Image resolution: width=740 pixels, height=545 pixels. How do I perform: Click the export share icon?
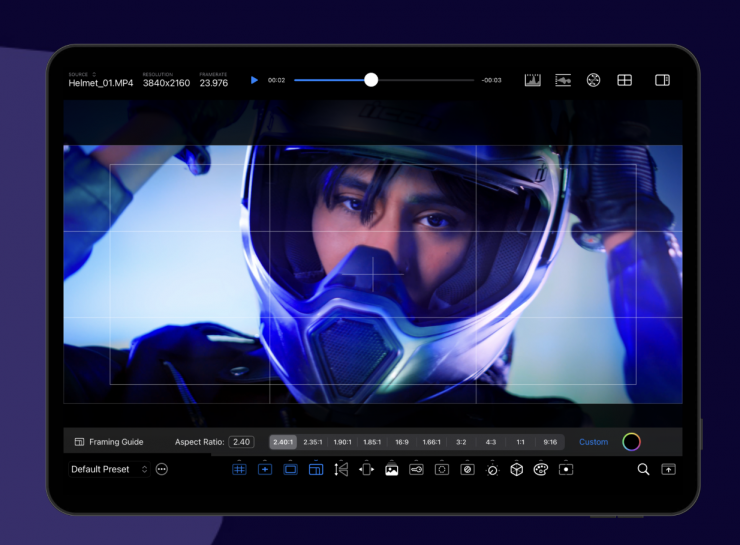[x=669, y=469]
